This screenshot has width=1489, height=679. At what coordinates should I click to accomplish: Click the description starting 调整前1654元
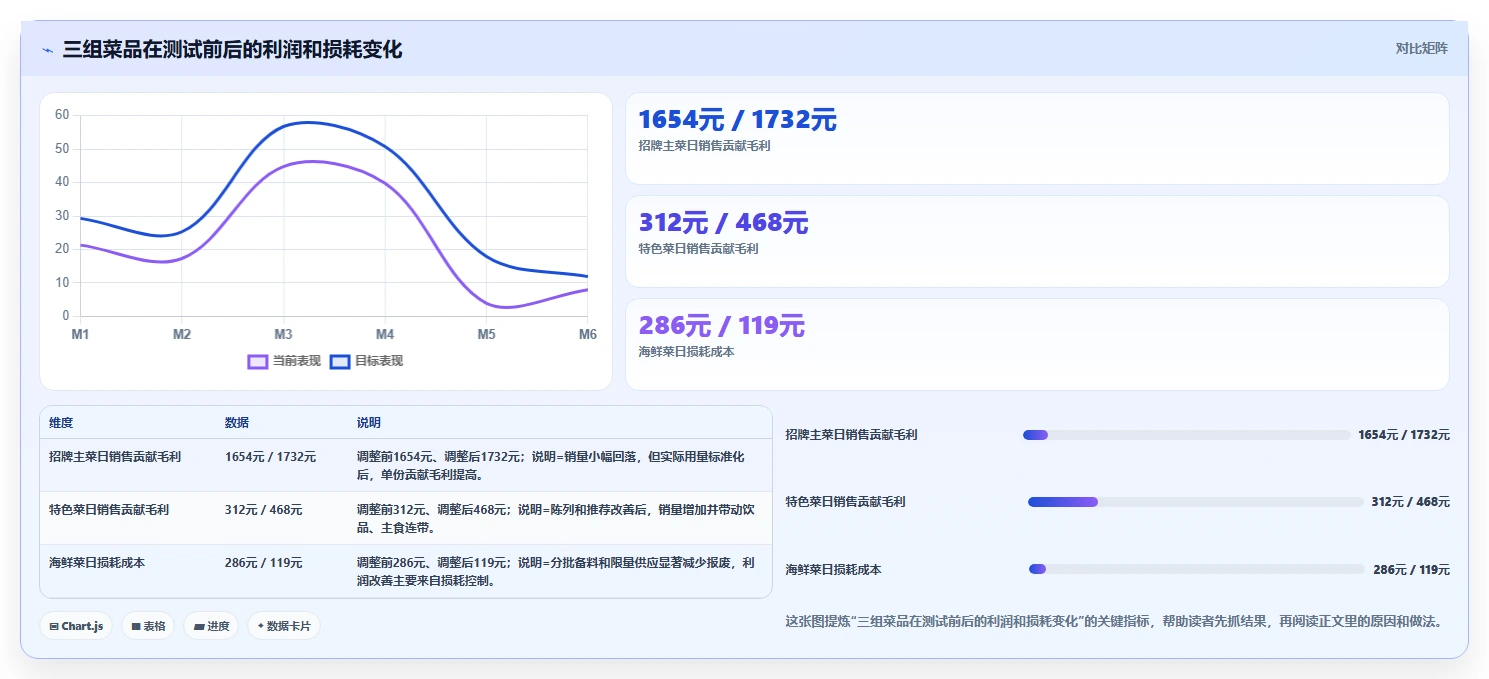pos(551,466)
